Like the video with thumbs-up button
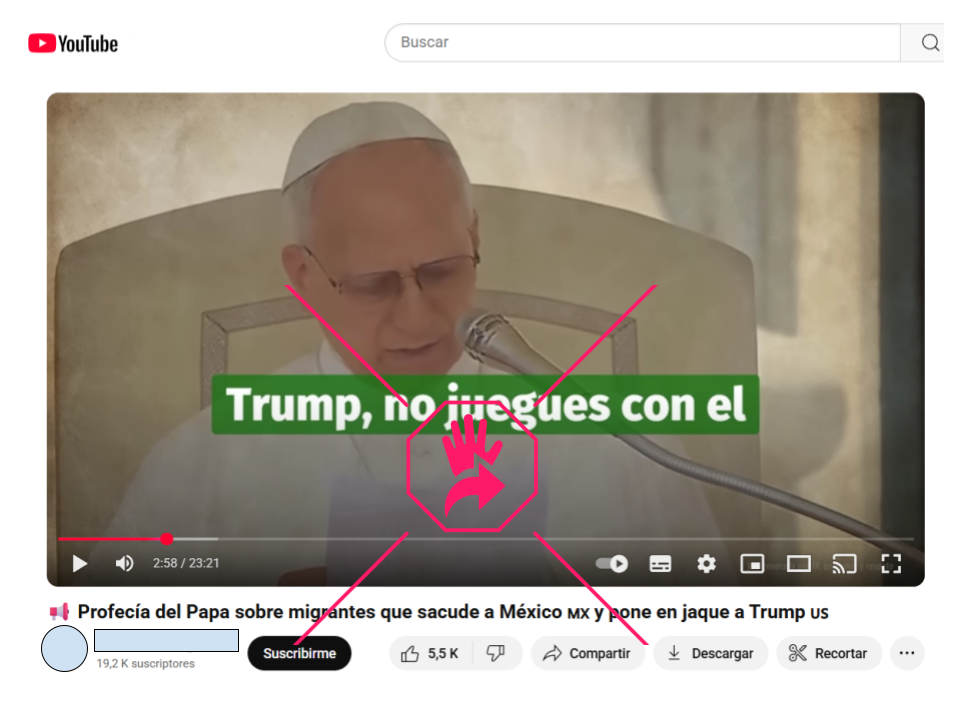 point(429,653)
